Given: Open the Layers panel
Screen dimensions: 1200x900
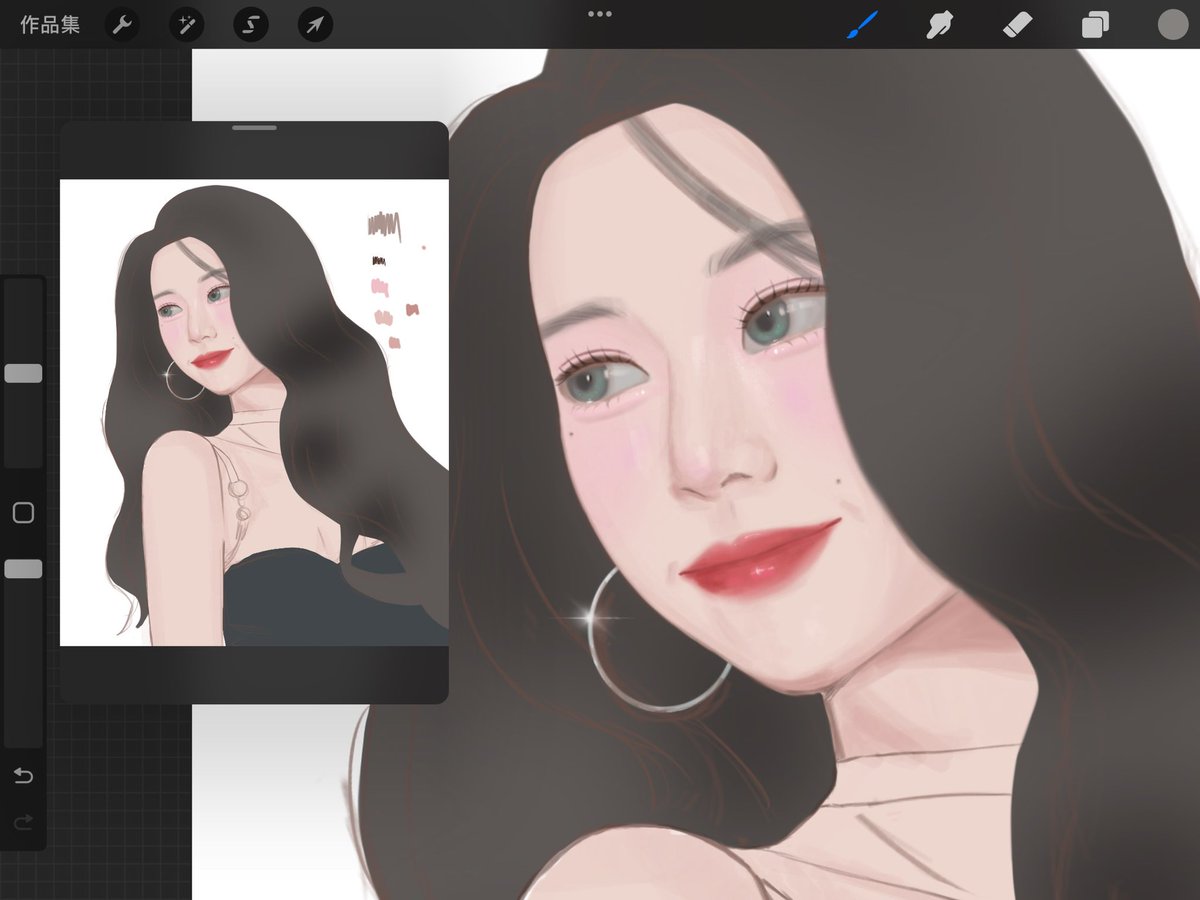Looking at the screenshot, I should point(1095,25).
